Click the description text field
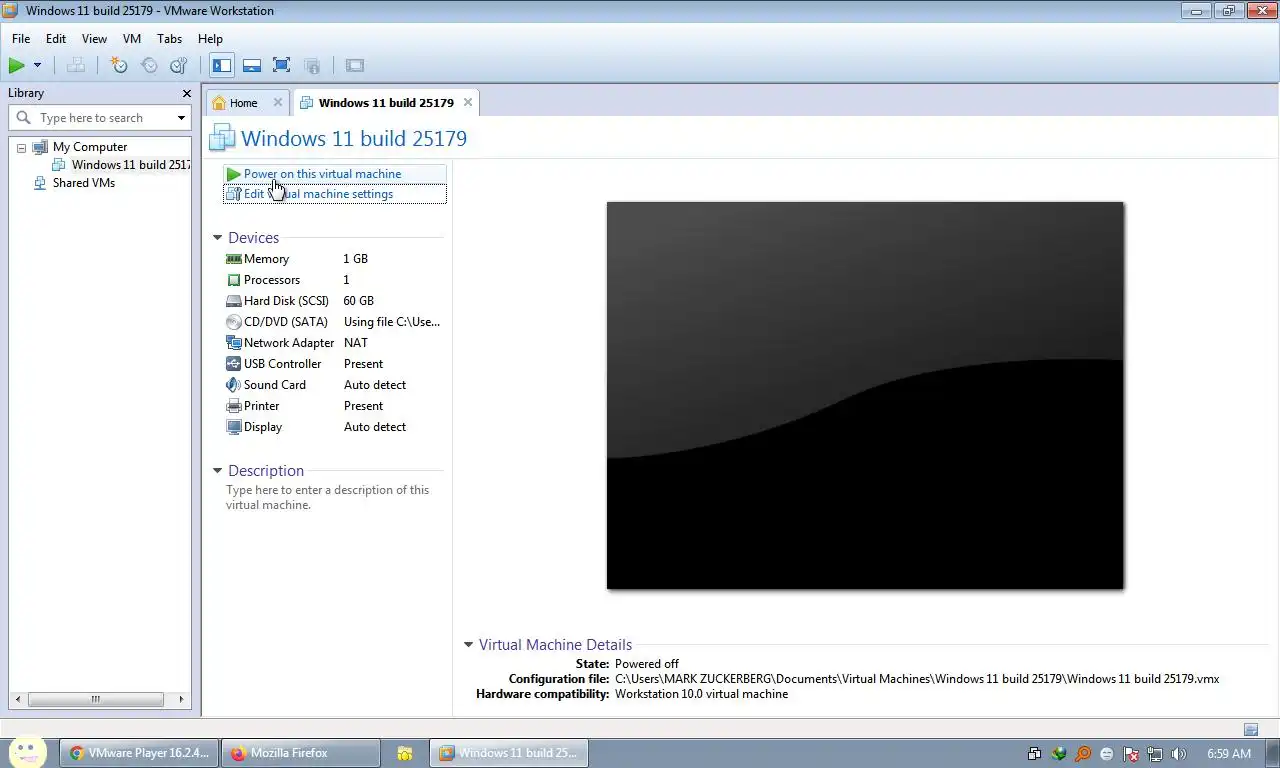This screenshot has width=1280, height=768. tap(328, 497)
